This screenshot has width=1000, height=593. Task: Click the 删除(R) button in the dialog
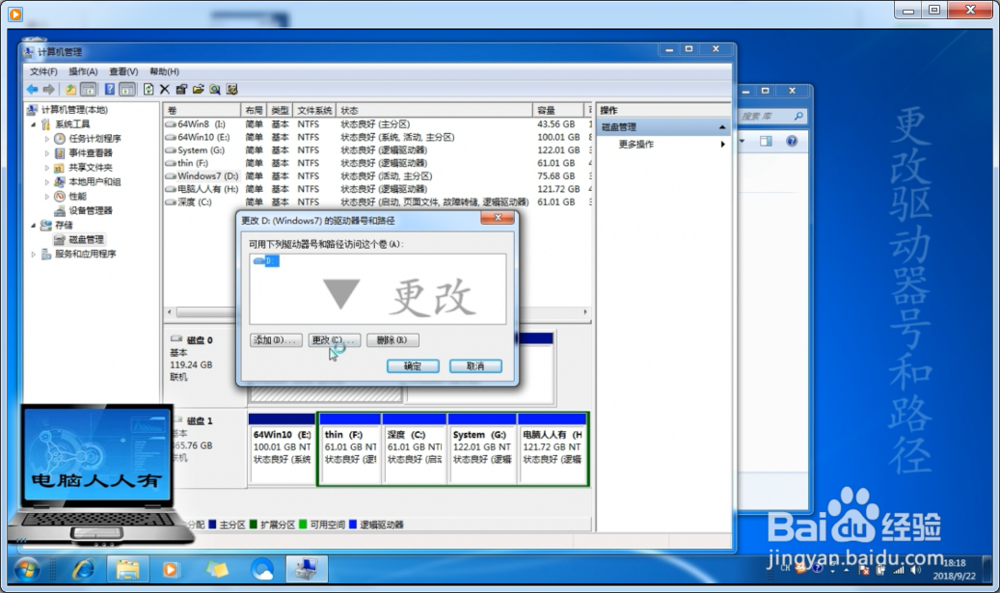tap(392, 340)
